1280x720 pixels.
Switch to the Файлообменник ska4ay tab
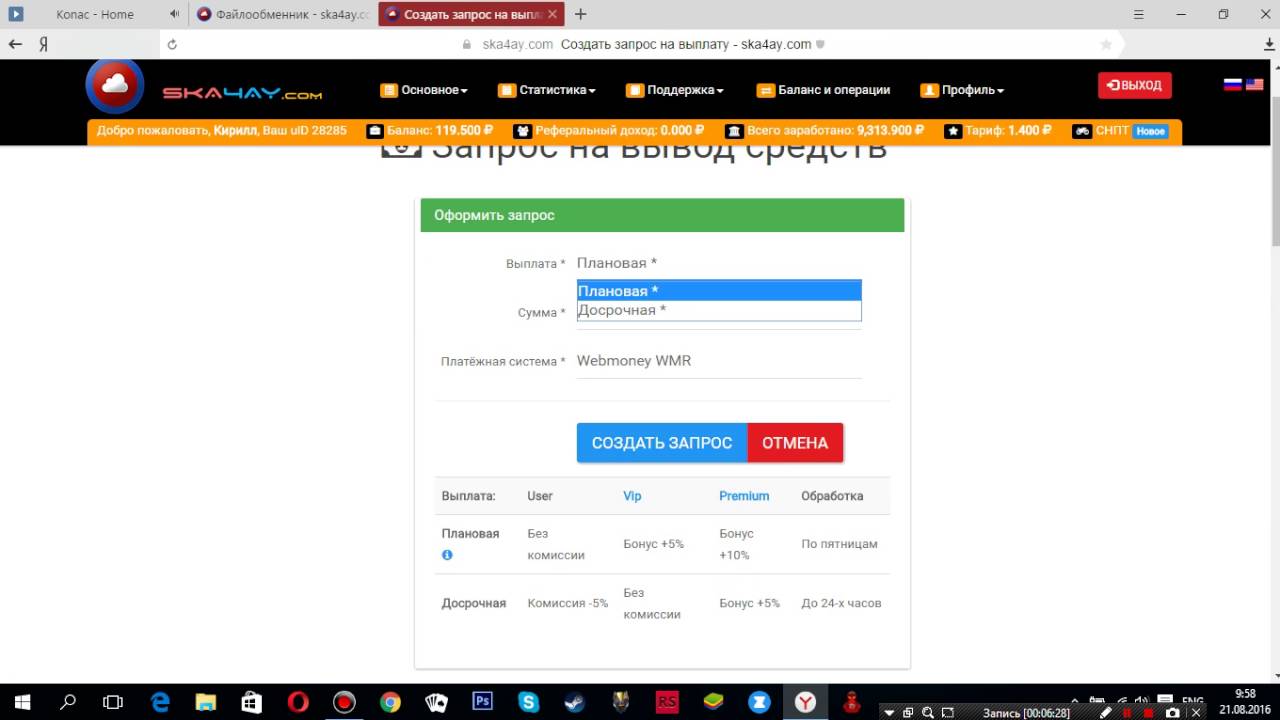click(282, 14)
